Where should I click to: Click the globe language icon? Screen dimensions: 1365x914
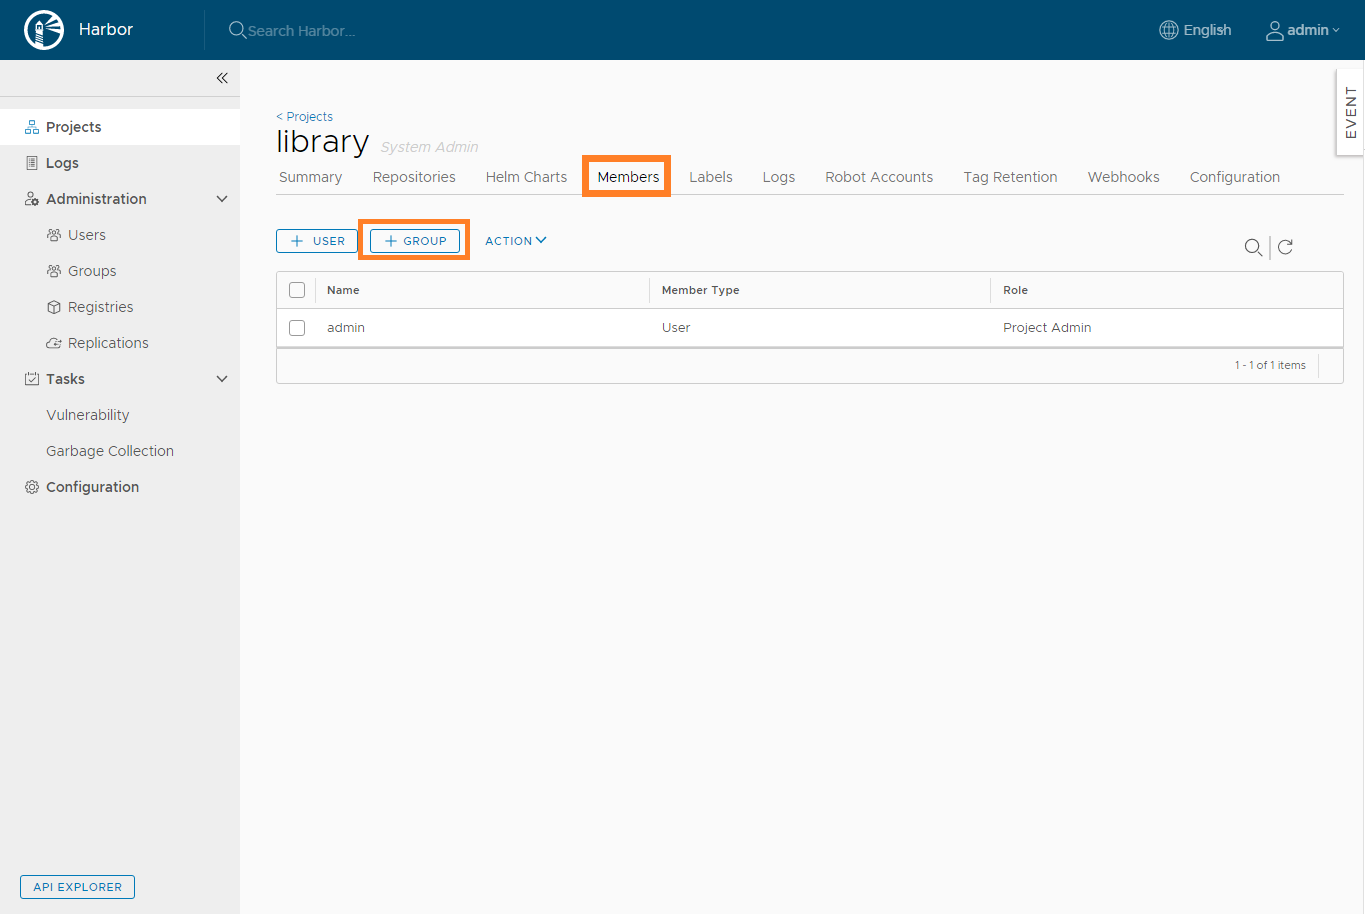[1168, 30]
